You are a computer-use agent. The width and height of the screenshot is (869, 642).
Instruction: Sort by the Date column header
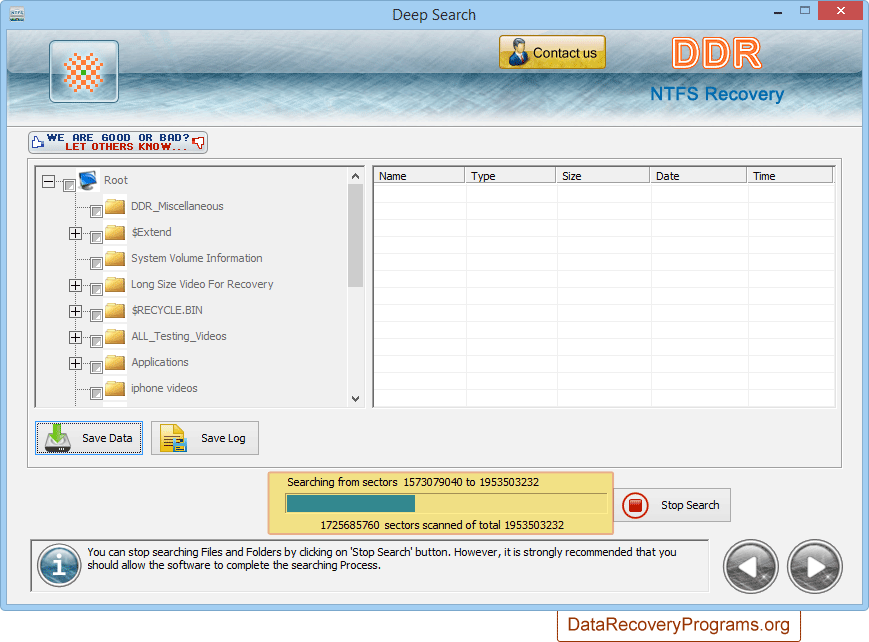(x=699, y=176)
